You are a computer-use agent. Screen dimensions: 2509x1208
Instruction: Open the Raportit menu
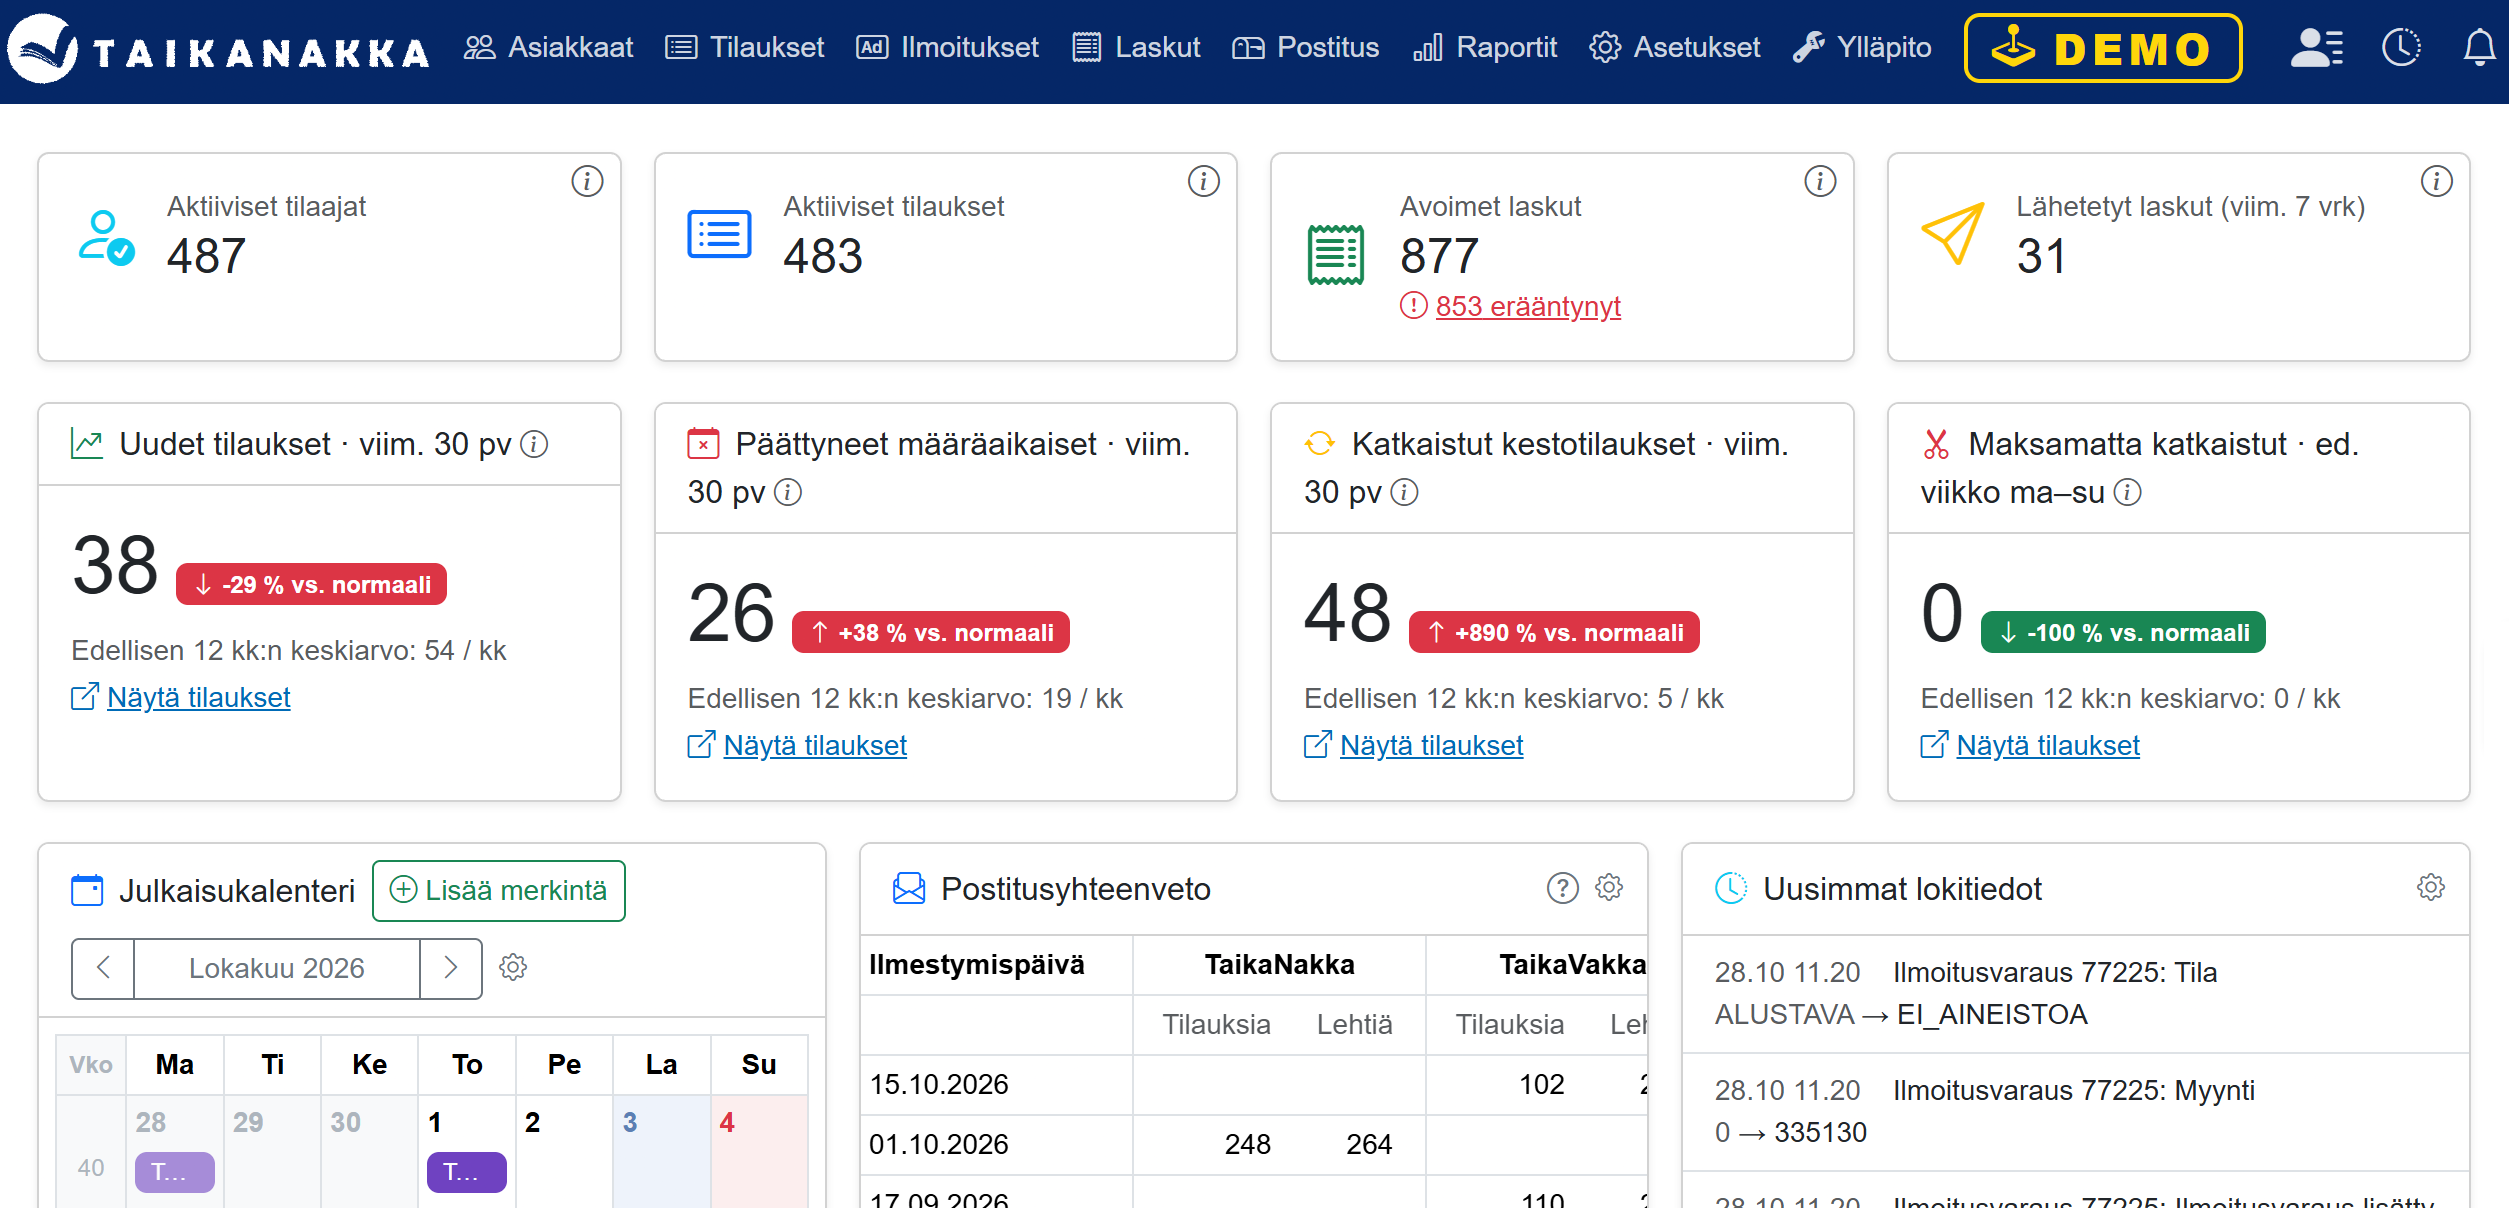[1485, 48]
